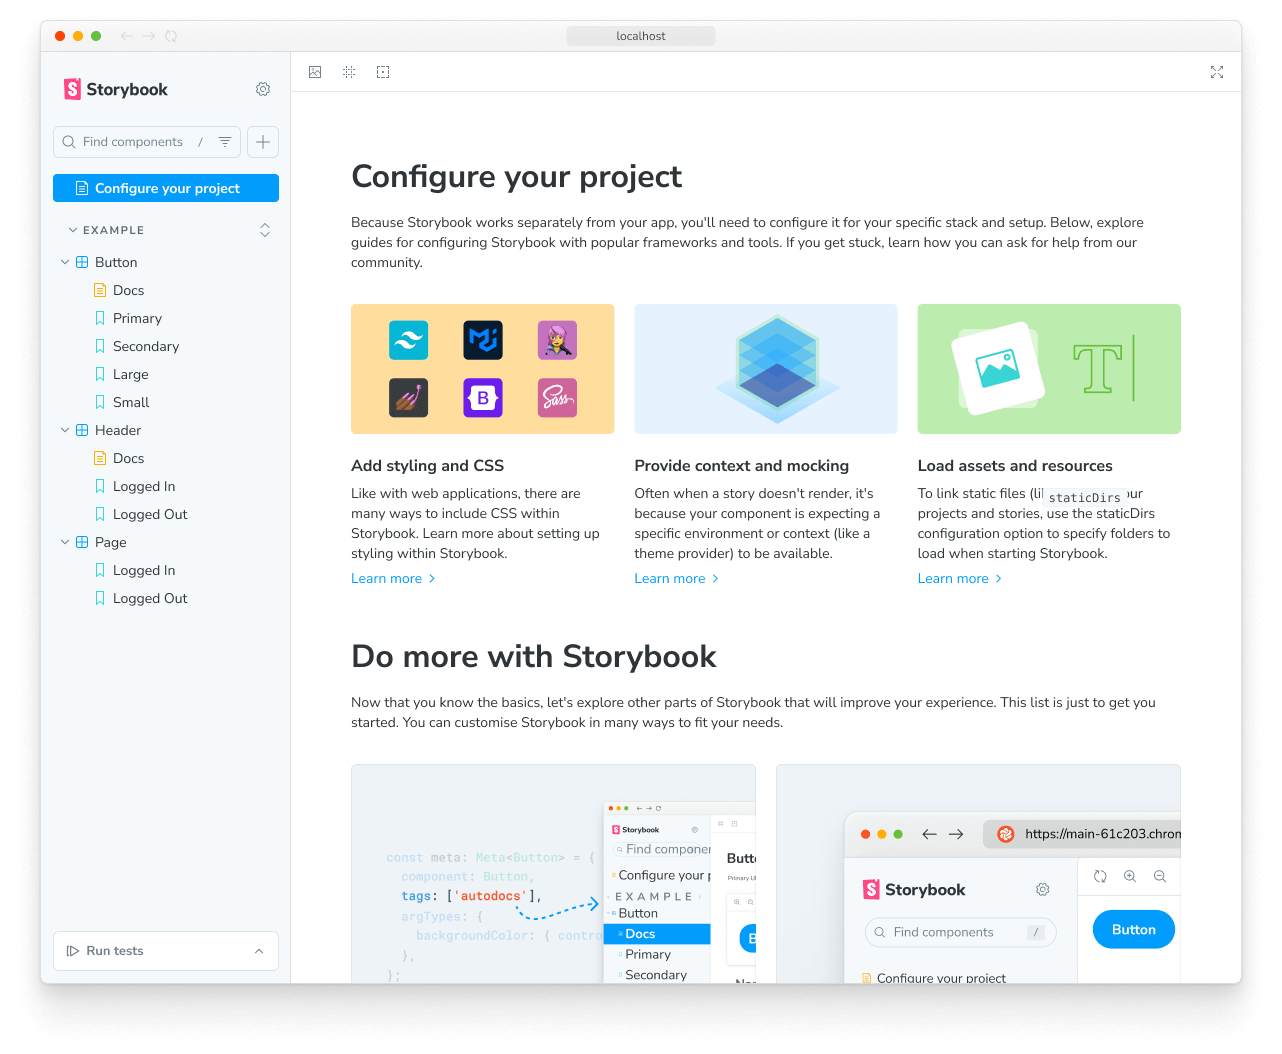Click the localhost address bar
Image resolution: width=1282 pixels, height=1054 pixels.
click(640, 35)
